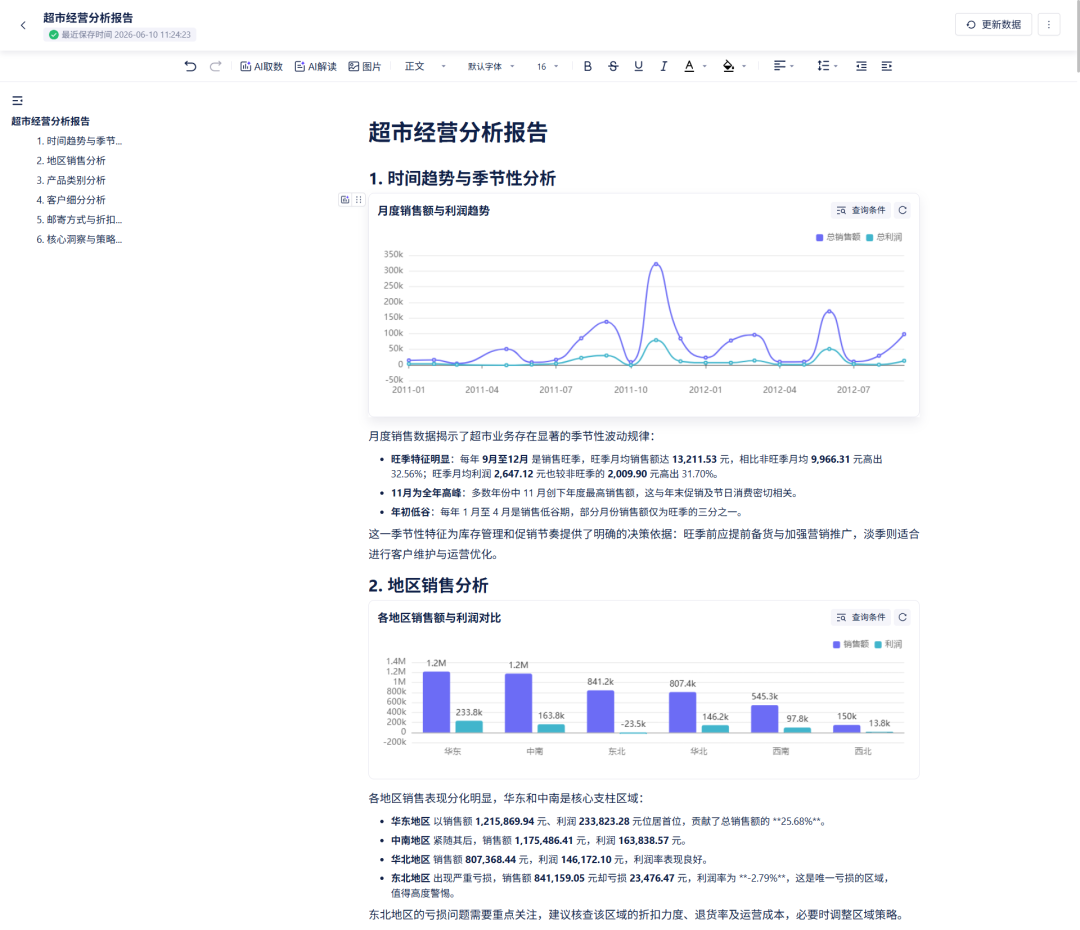Click the 更新数据 button
The image size is (1080, 930).
point(993,25)
